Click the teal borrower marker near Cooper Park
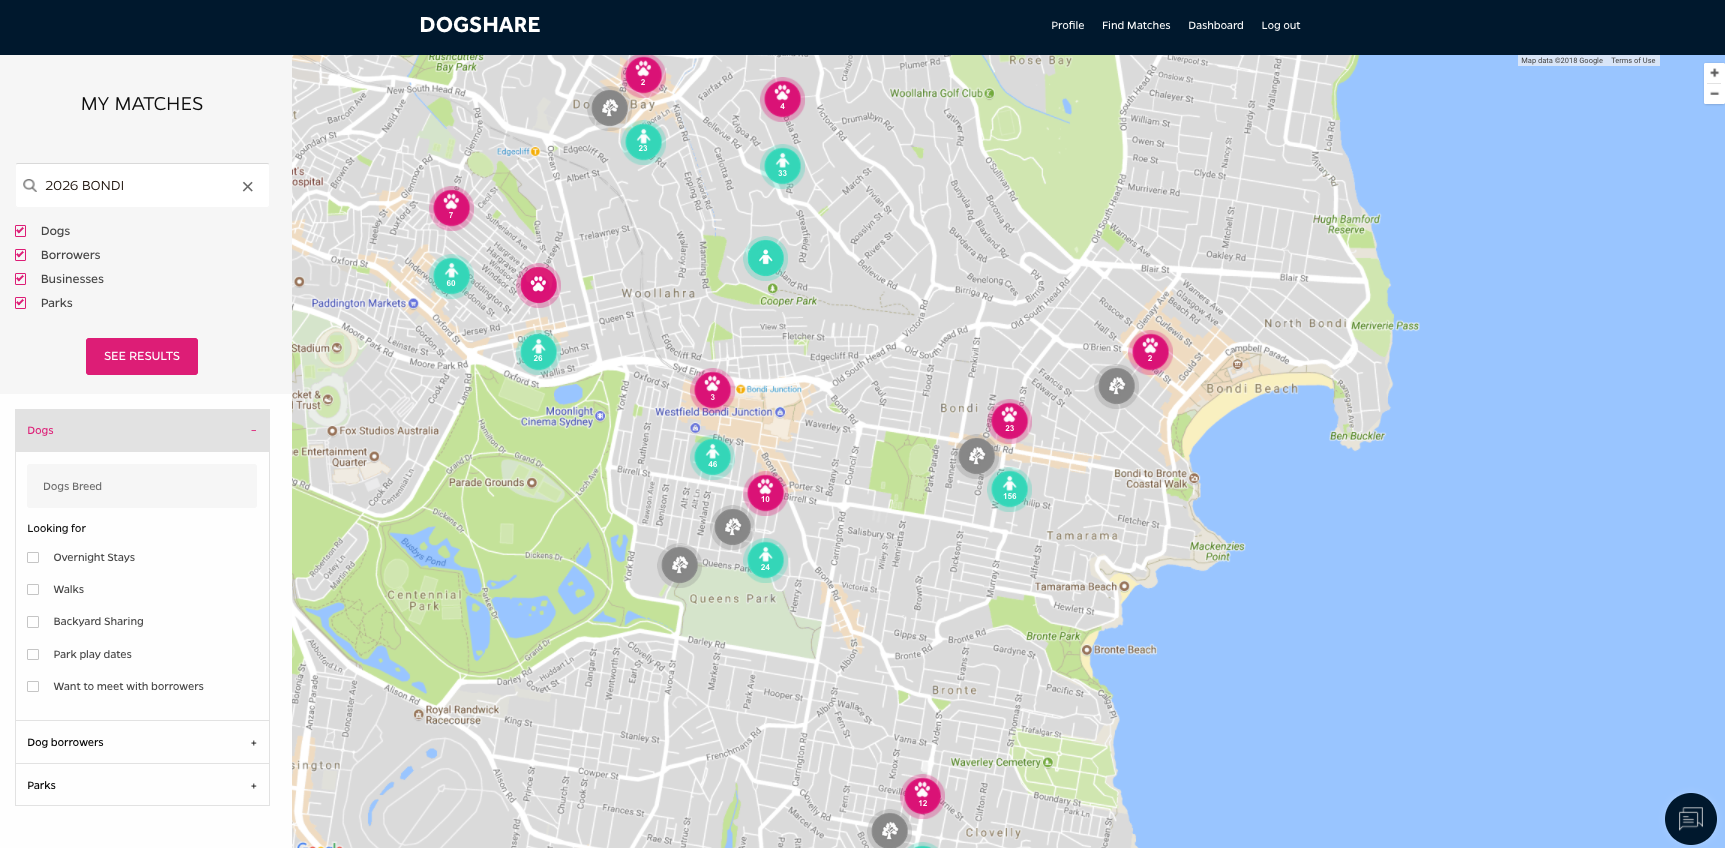Image resolution: width=1725 pixels, height=848 pixels. (x=765, y=258)
